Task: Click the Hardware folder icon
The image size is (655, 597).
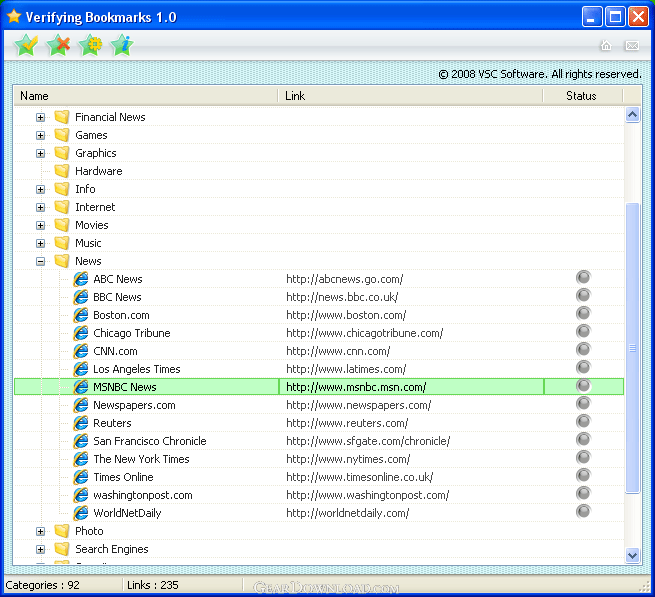Action: tap(62, 171)
